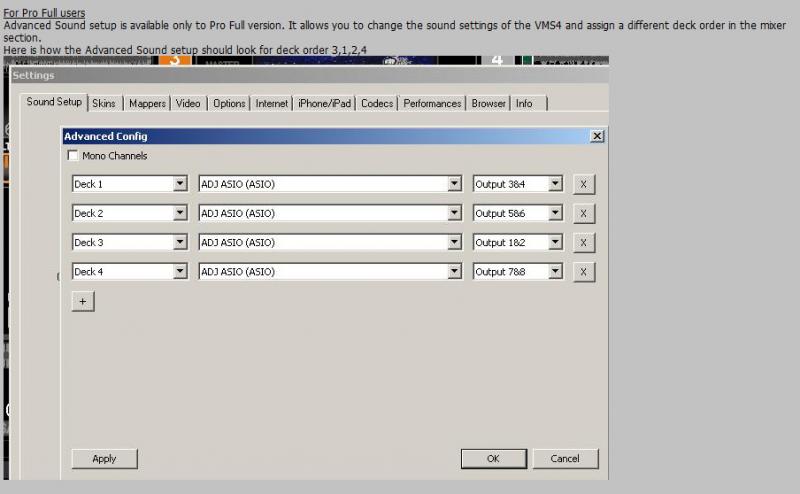Viewport: 800px width, 494px height.
Task: Delete the Deck 3 row using X
Action: point(585,243)
